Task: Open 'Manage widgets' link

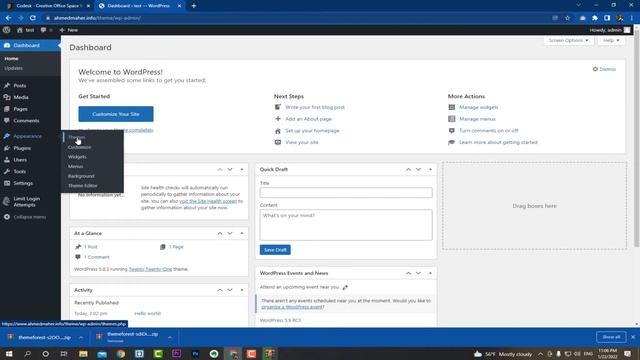Action: [478, 107]
